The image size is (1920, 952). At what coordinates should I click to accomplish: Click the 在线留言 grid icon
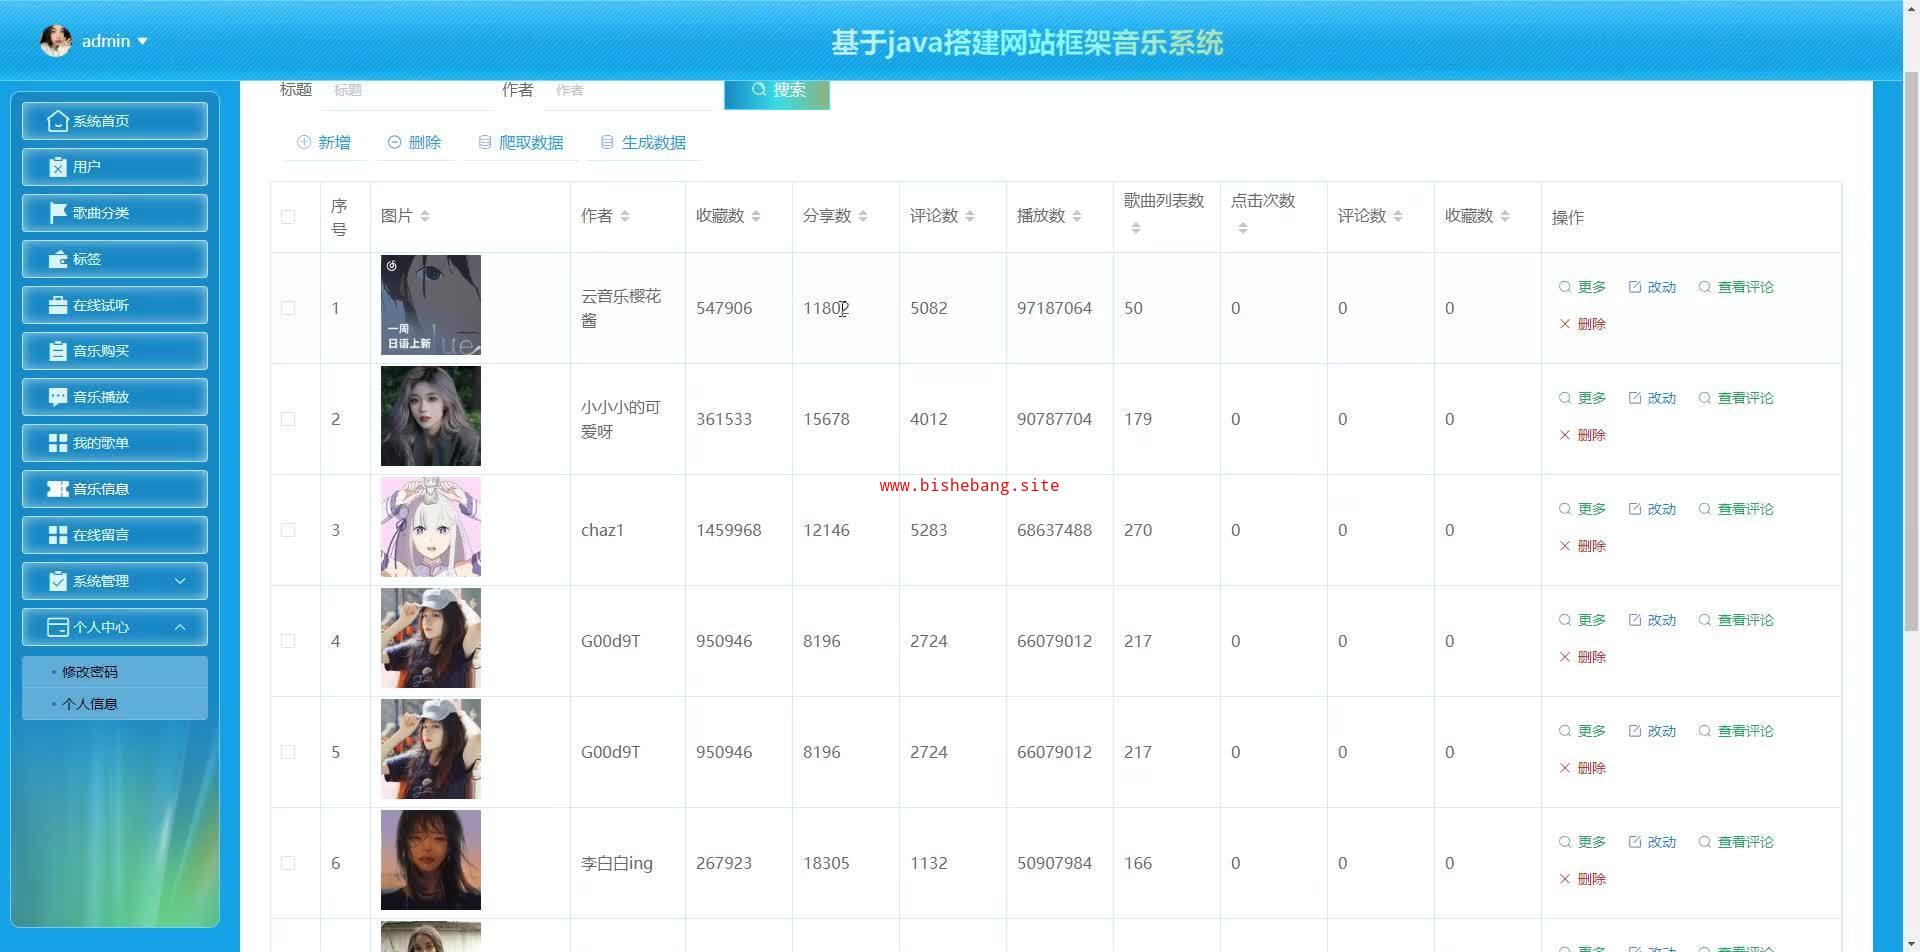click(x=58, y=535)
